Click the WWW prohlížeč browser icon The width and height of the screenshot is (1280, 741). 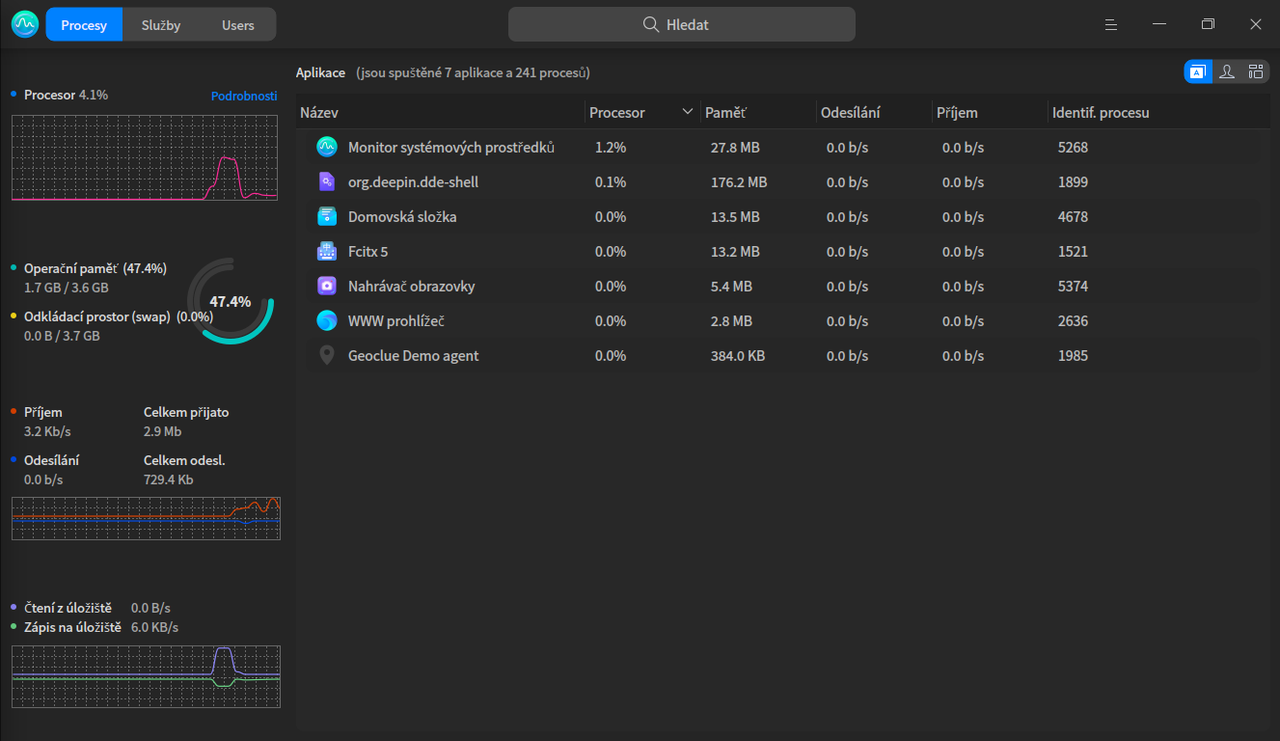[326, 321]
